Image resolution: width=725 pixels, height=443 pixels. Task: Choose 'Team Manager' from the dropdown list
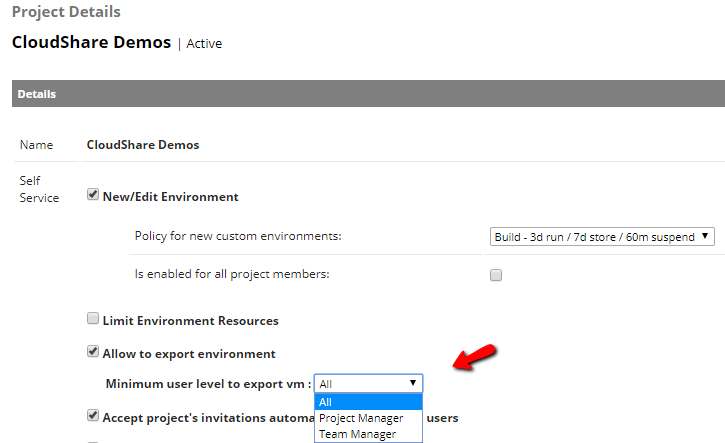coord(369,434)
